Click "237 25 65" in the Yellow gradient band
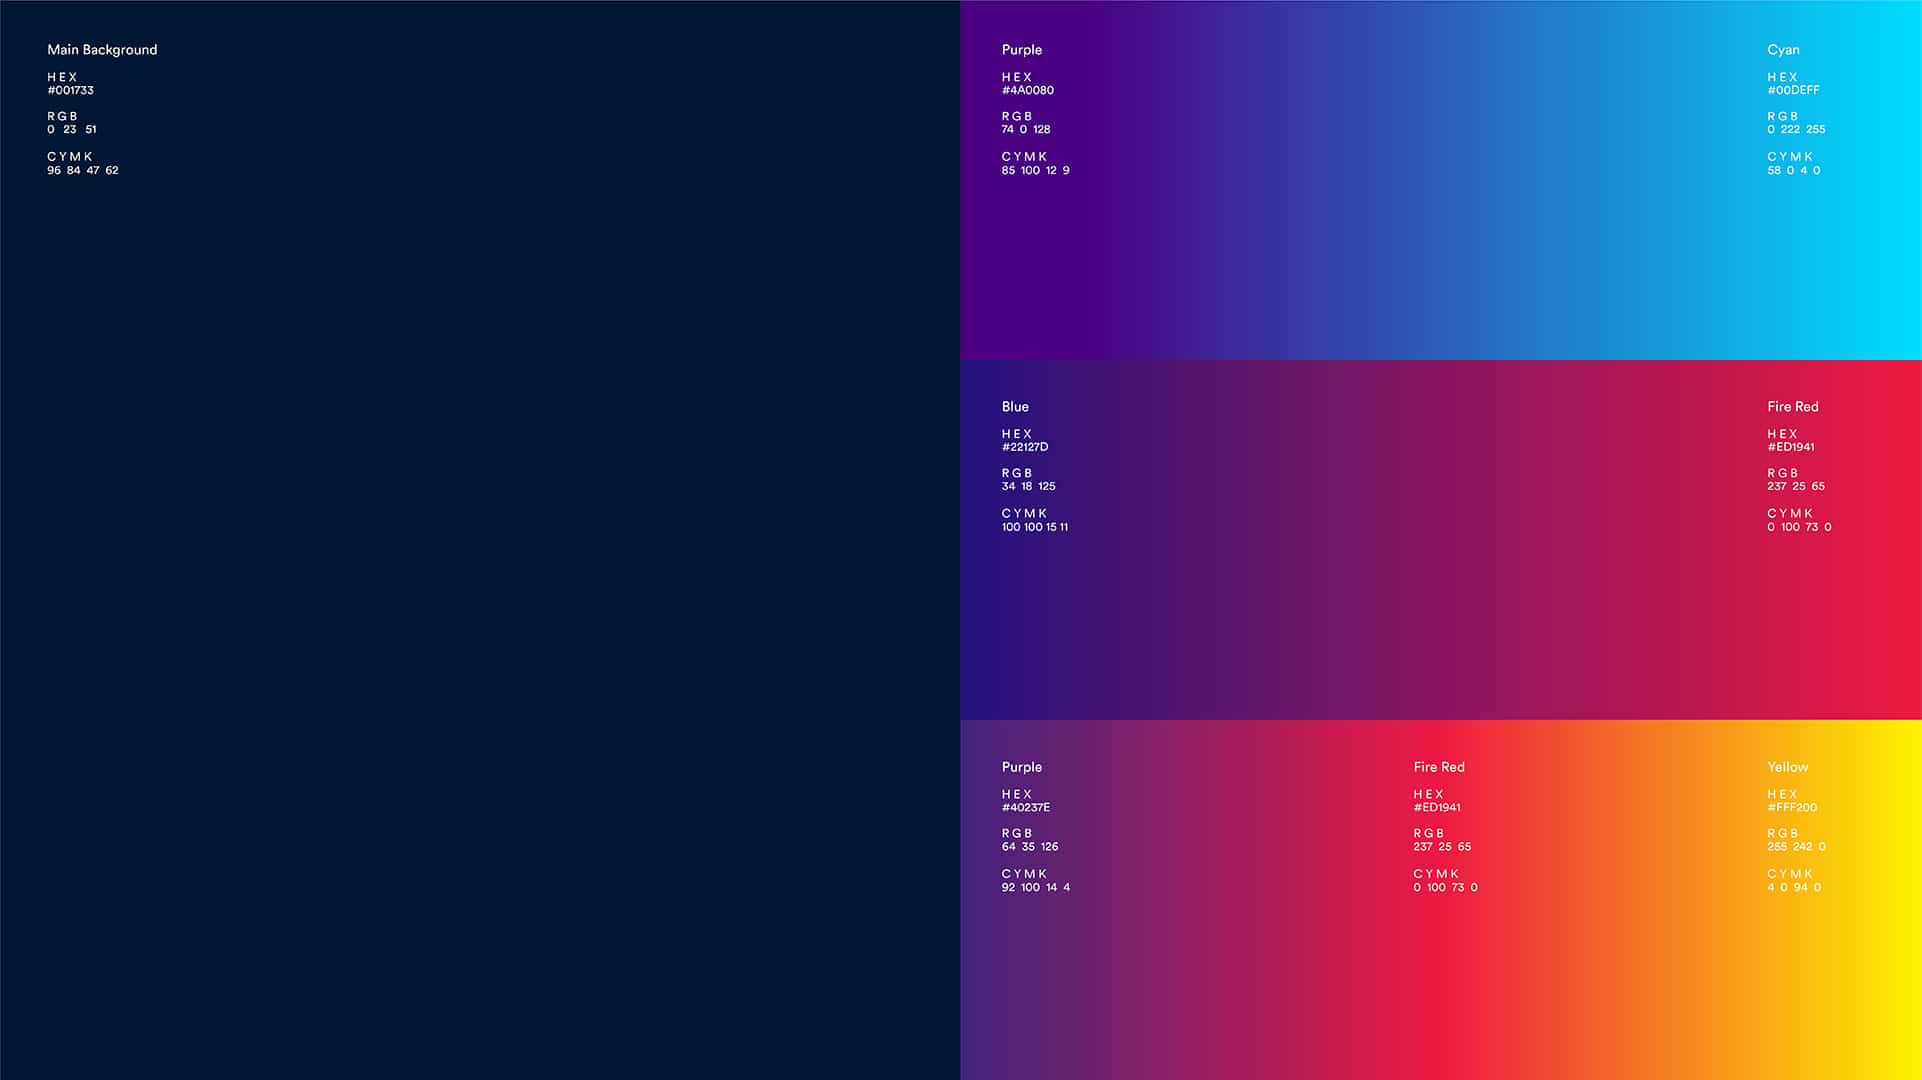1922x1080 pixels. coord(1442,846)
